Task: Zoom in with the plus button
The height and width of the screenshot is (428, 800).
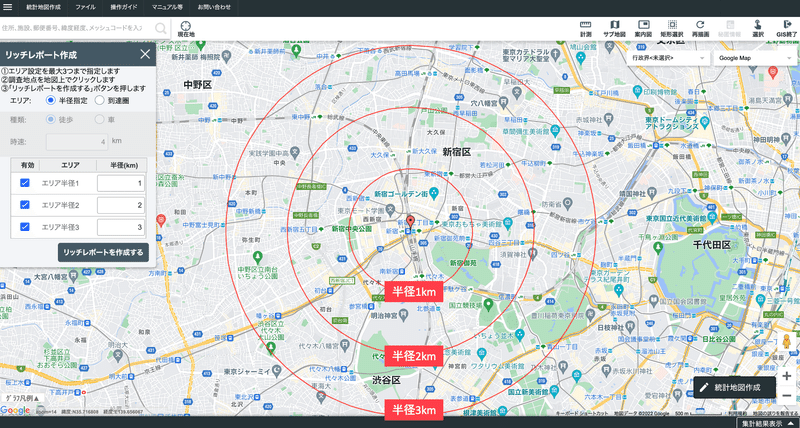Action: coord(786,375)
